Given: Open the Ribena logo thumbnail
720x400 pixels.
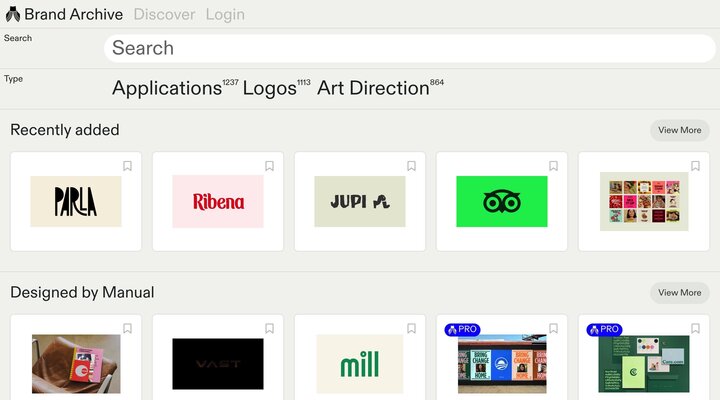Looking at the screenshot, I should [218, 201].
